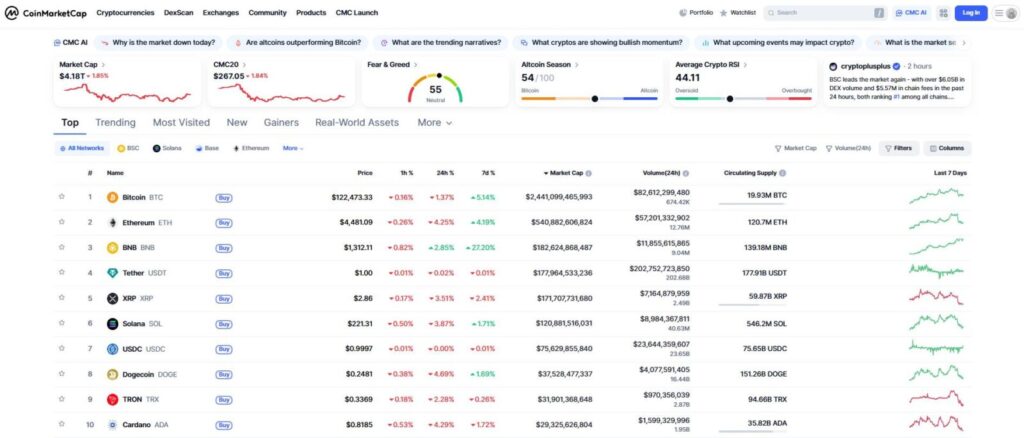Image resolution: width=1024 pixels, height=438 pixels.
Task: Click the Bitcoin coin icon
Action: coord(112,197)
